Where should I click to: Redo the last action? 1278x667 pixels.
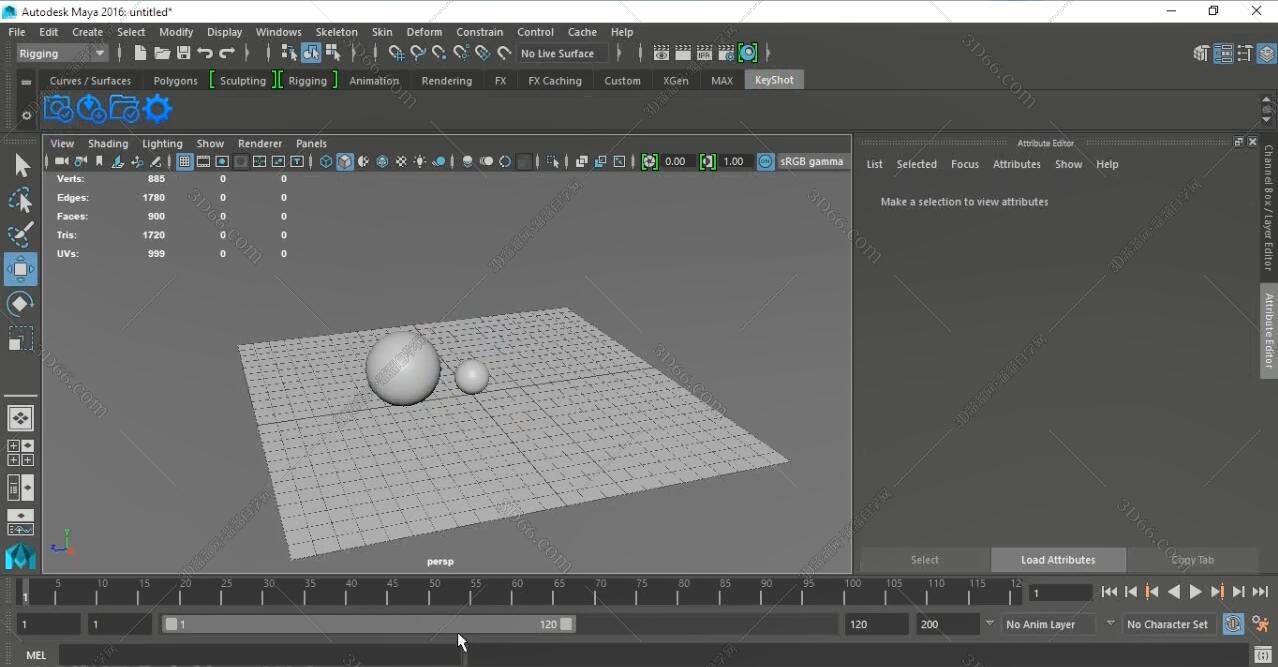(227, 53)
